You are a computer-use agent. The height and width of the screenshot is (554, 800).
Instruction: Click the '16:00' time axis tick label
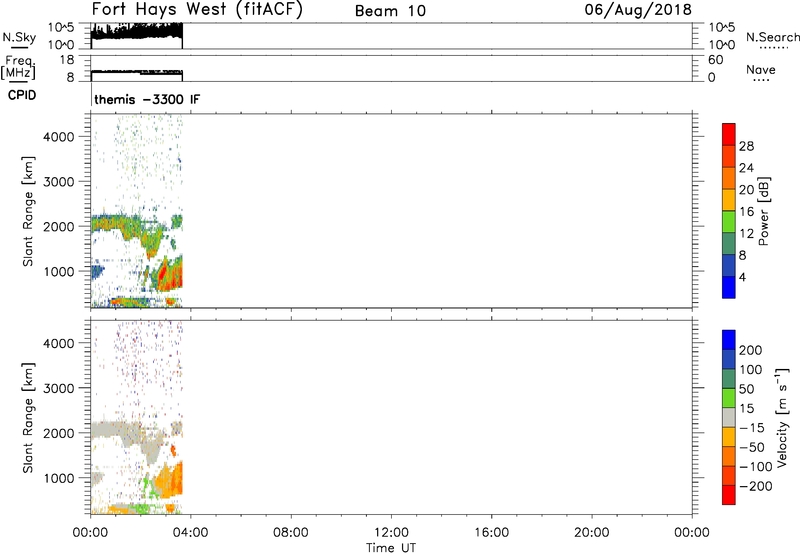491,533
